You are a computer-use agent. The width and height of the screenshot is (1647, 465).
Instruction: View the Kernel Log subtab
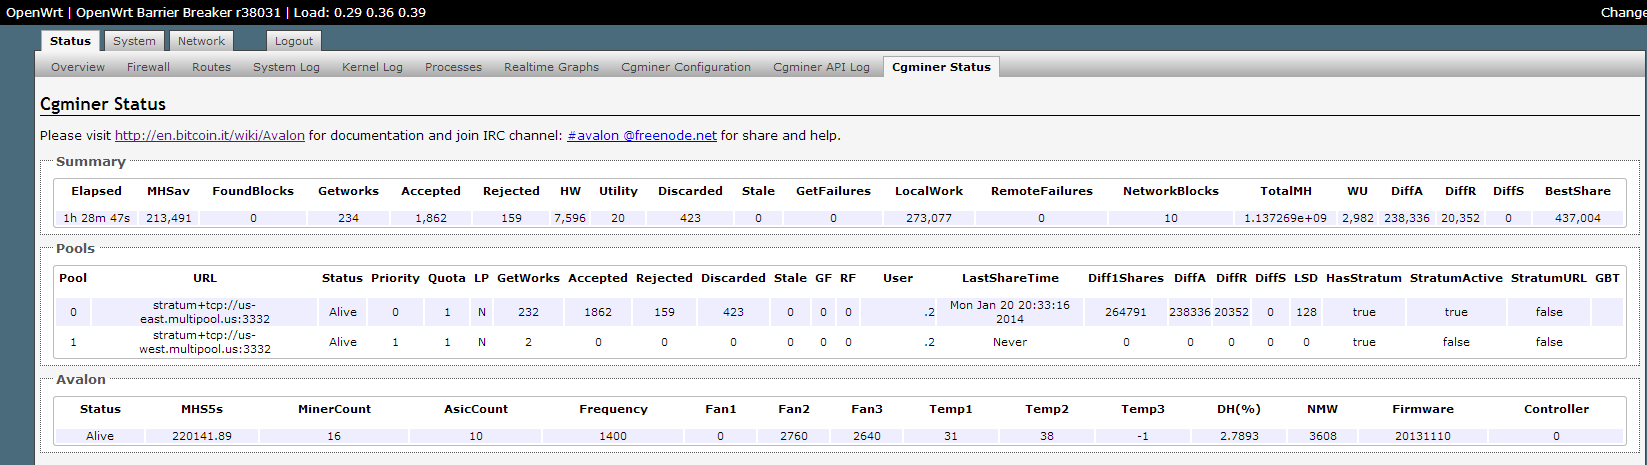372,67
